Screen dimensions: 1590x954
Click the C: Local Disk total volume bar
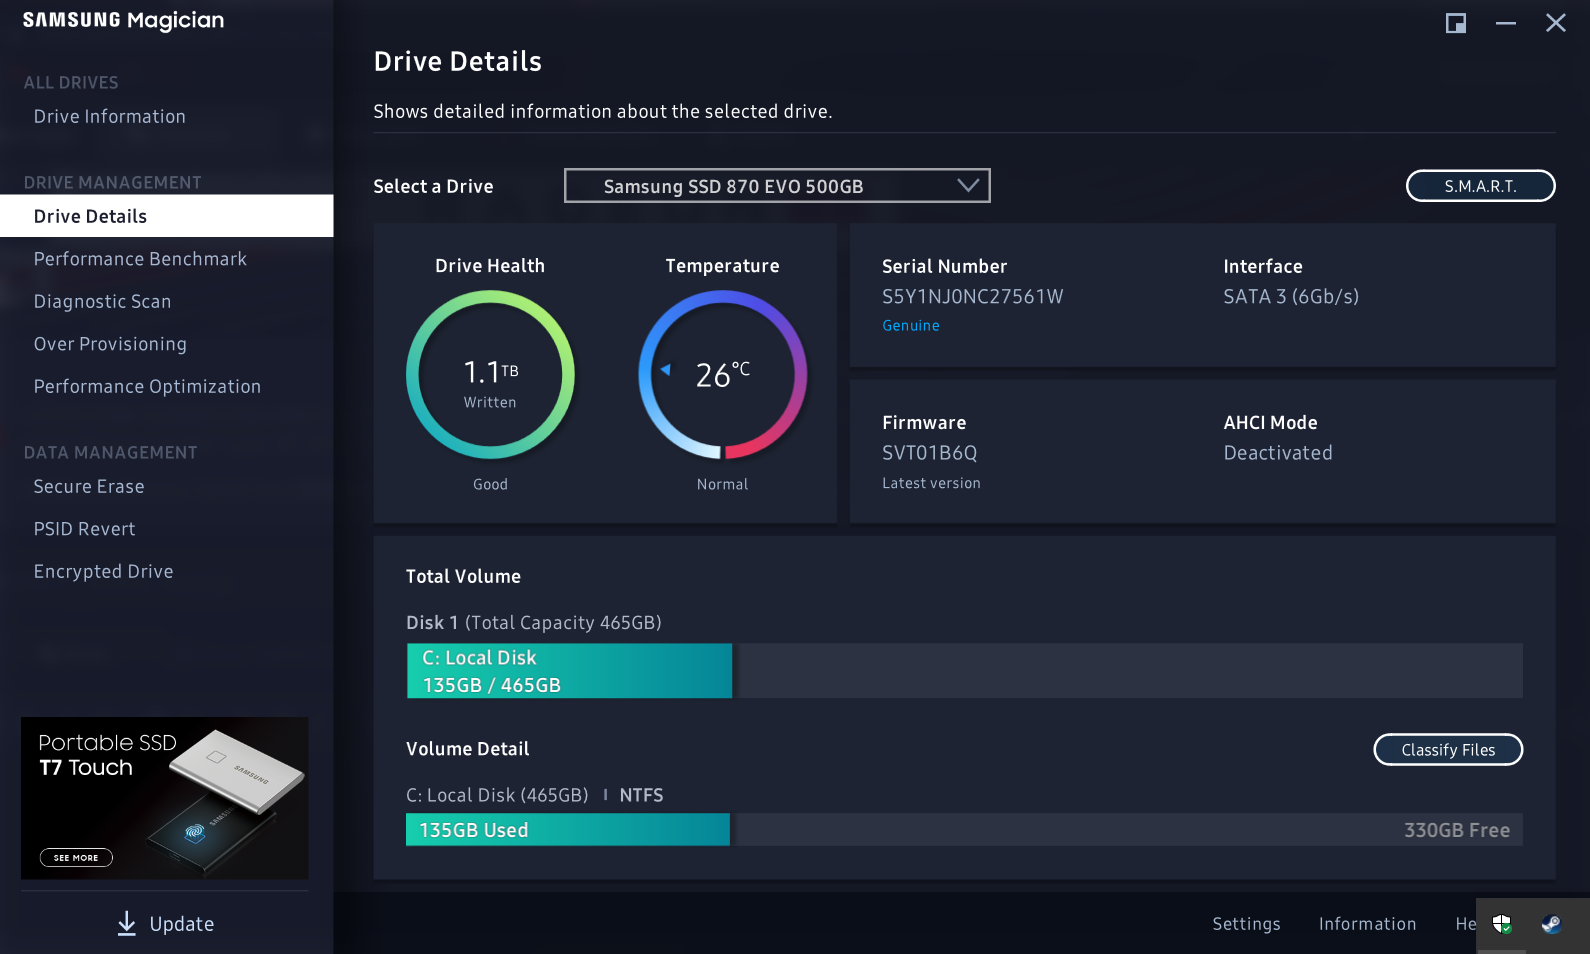[569, 671]
